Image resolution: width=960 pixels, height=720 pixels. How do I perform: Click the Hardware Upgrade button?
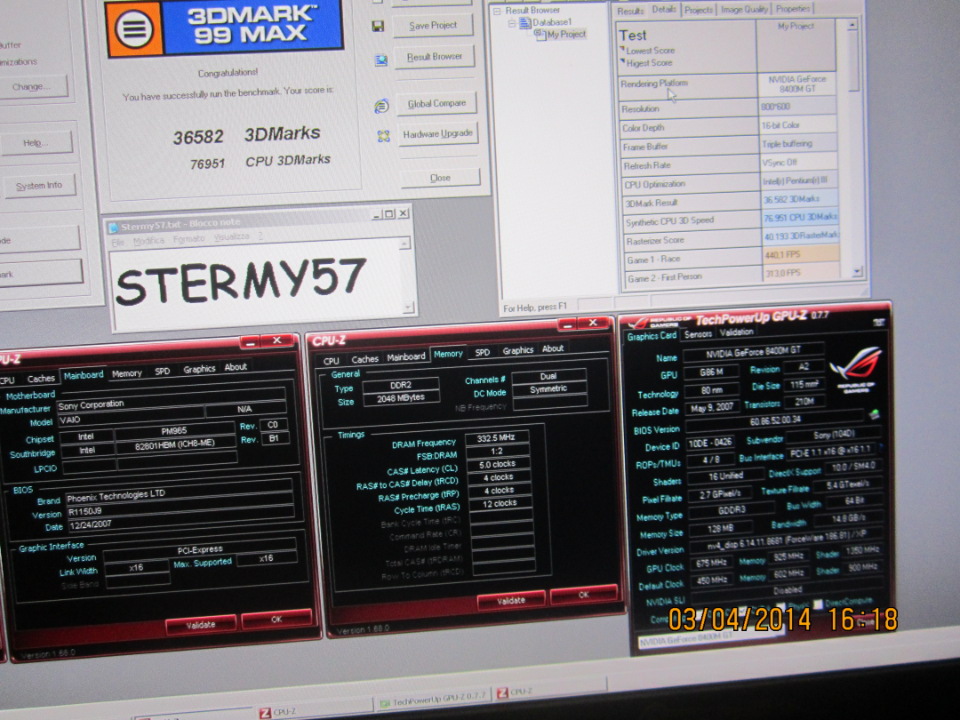click(438, 133)
